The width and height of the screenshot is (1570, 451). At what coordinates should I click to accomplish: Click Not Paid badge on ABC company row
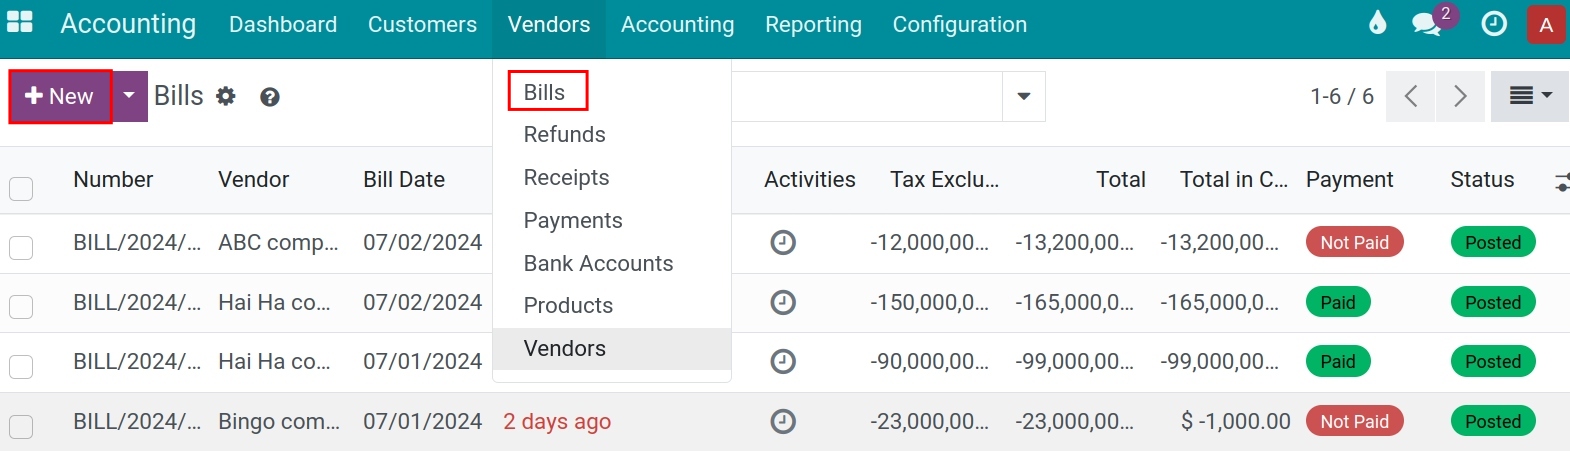tap(1354, 242)
